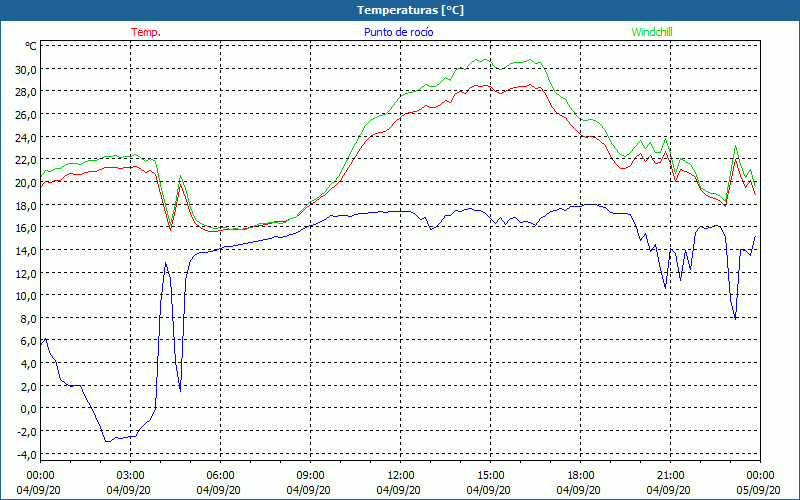Click the 21:00 time axis label
Viewport: 800px width, 500px height.
pyautogui.click(x=670, y=476)
